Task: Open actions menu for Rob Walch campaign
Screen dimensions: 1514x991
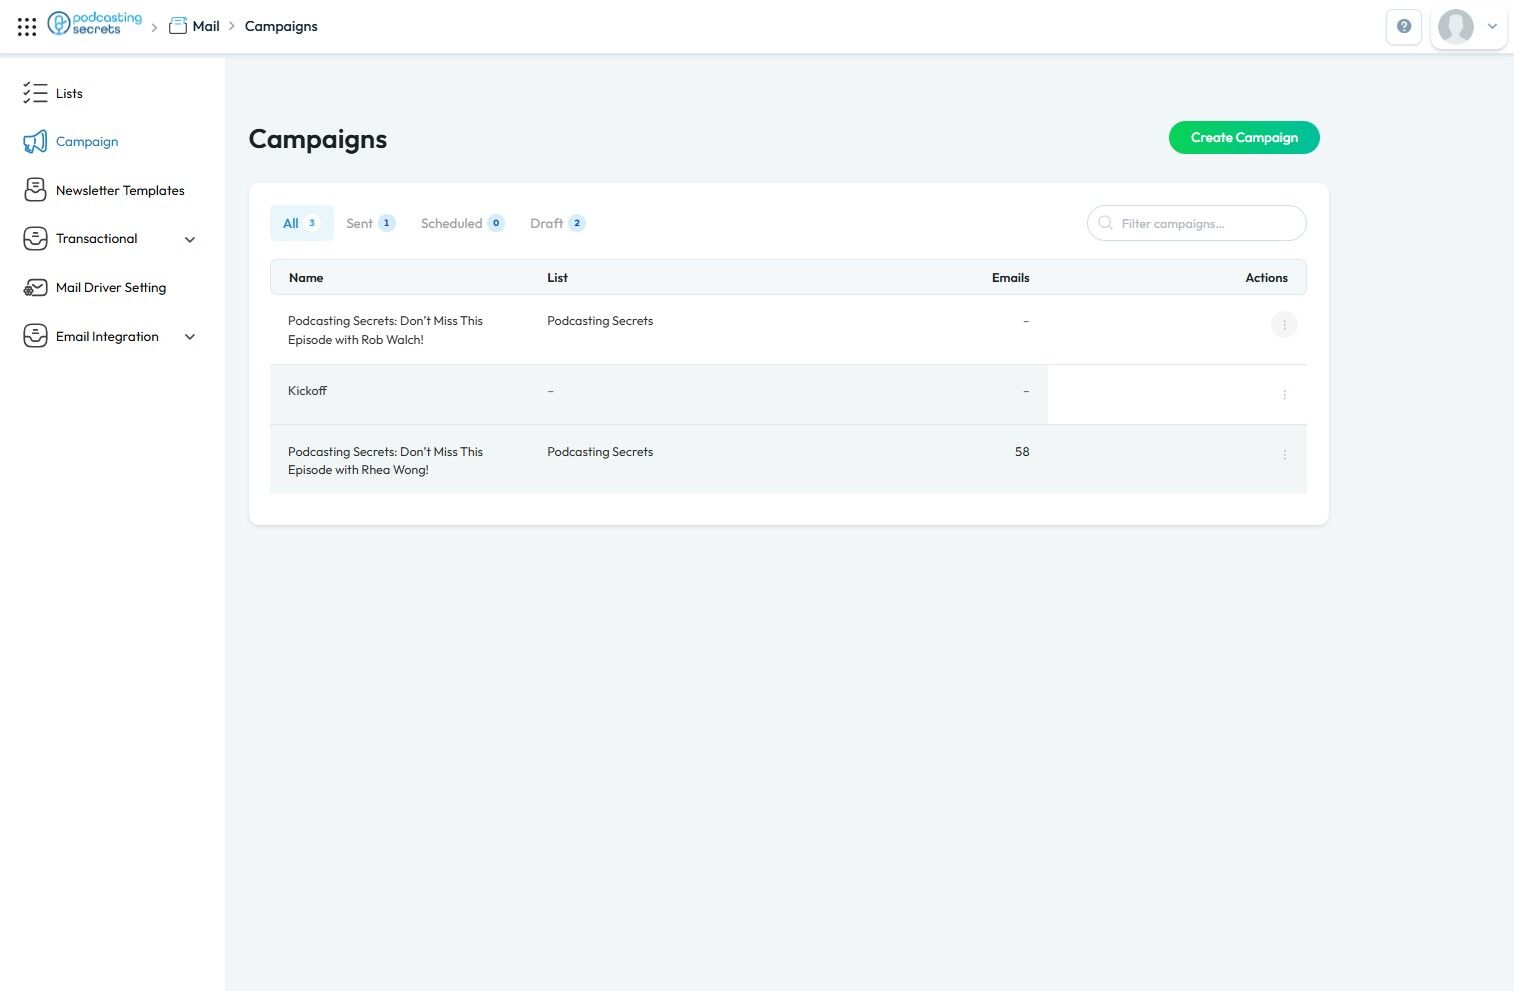Action: point(1284,325)
